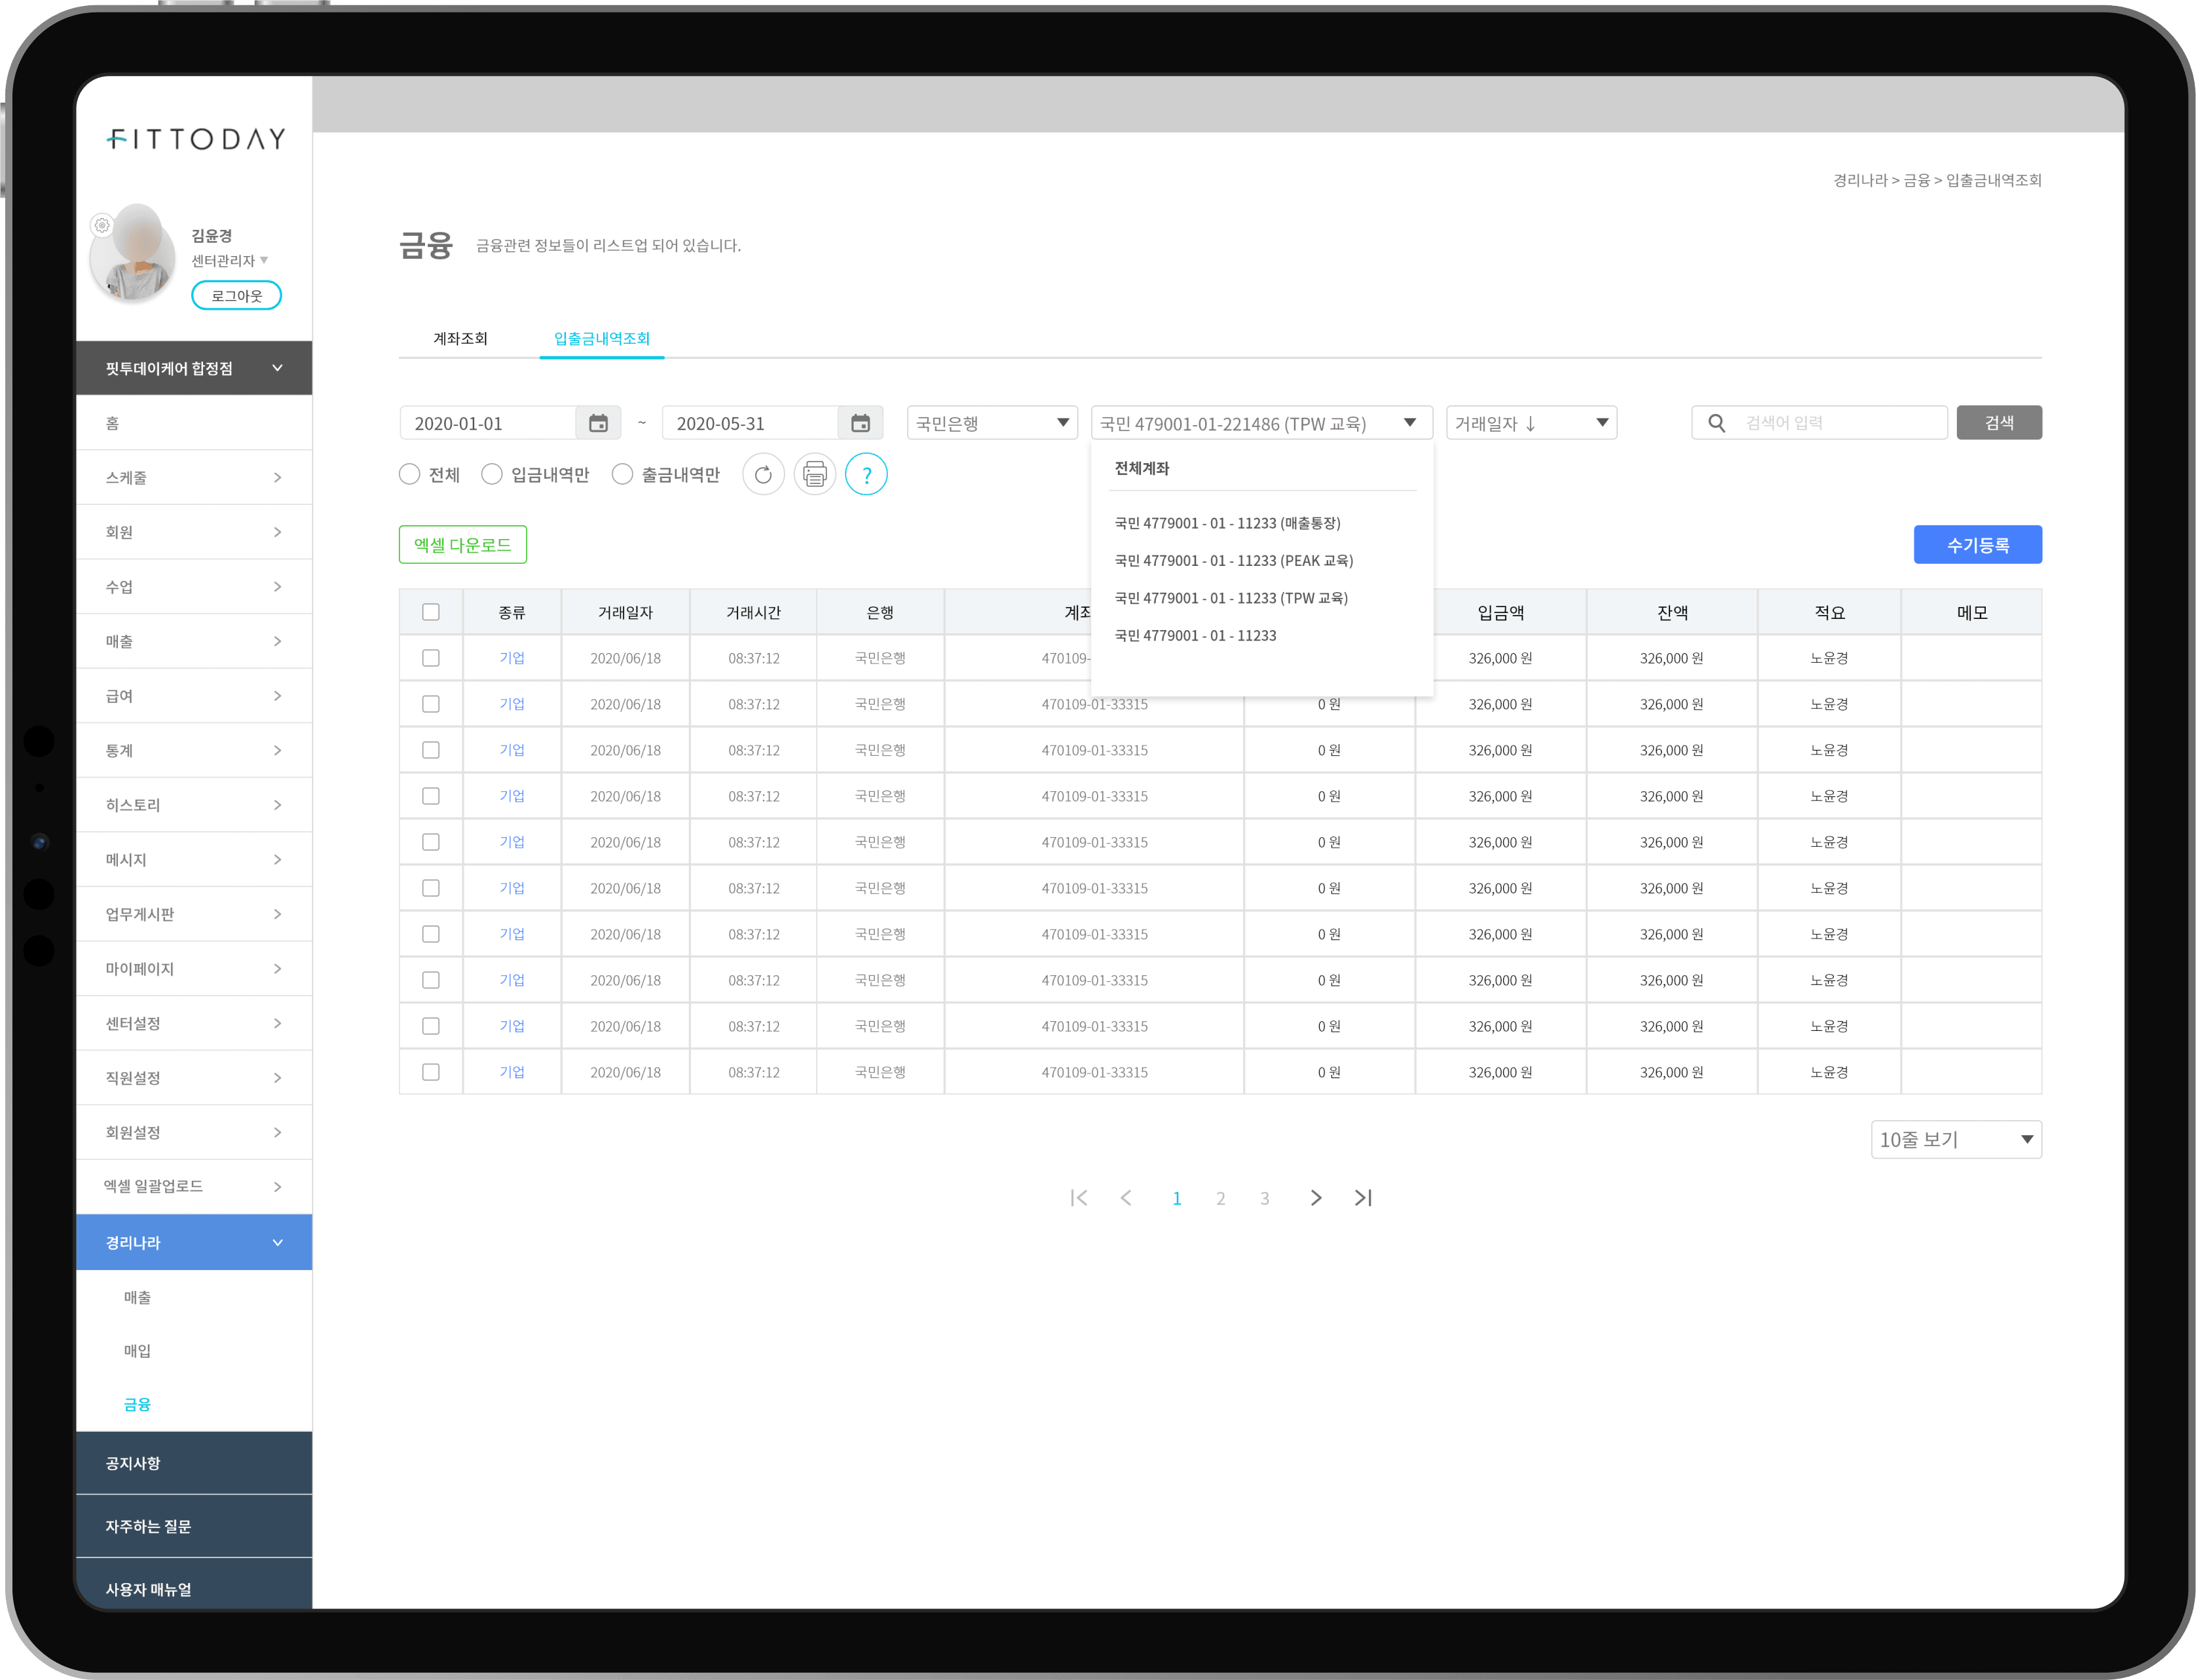Go to previous page arrow
Viewport: 2196px width, 1680px height.
[1126, 1198]
